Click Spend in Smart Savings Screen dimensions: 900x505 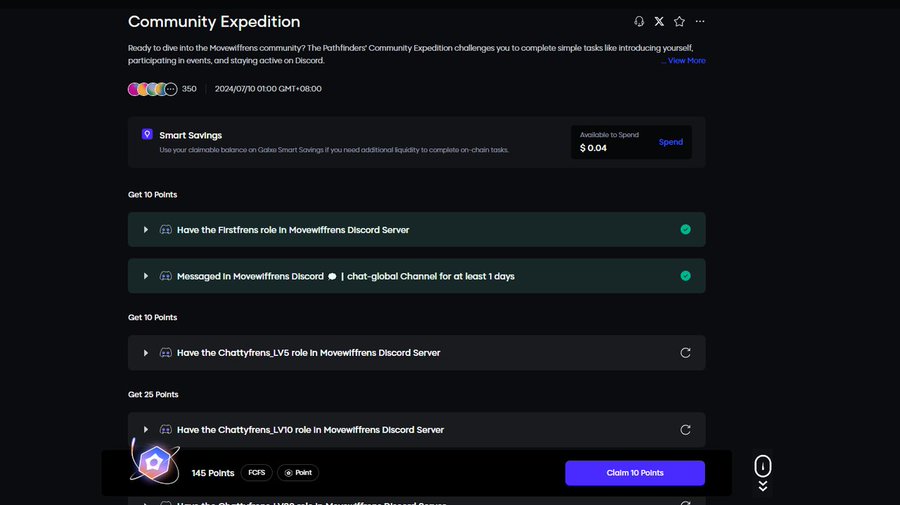pos(670,142)
